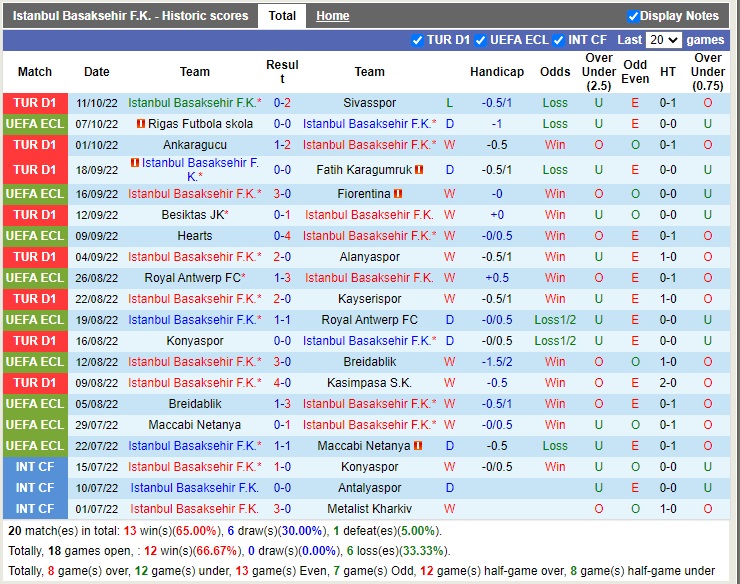Open Royal Antwerp FC link on 26/08/22
The height and width of the screenshot is (584, 740).
coord(193,278)
